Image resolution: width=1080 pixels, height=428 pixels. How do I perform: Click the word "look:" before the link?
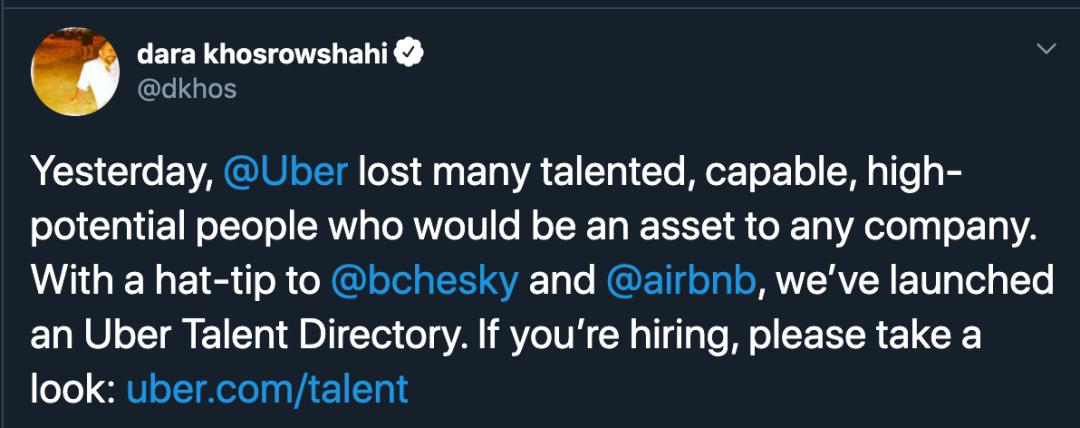tap(72, 388)
